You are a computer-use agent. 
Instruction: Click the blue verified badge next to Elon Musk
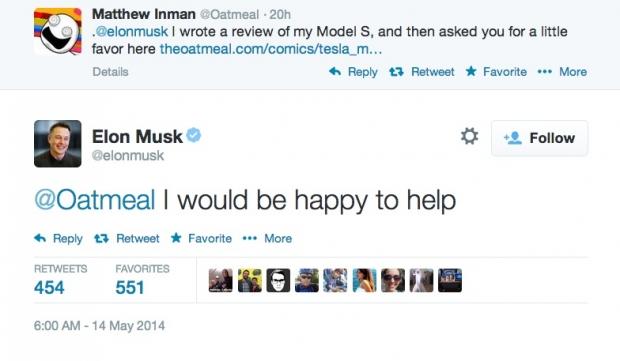click(194, 135)
